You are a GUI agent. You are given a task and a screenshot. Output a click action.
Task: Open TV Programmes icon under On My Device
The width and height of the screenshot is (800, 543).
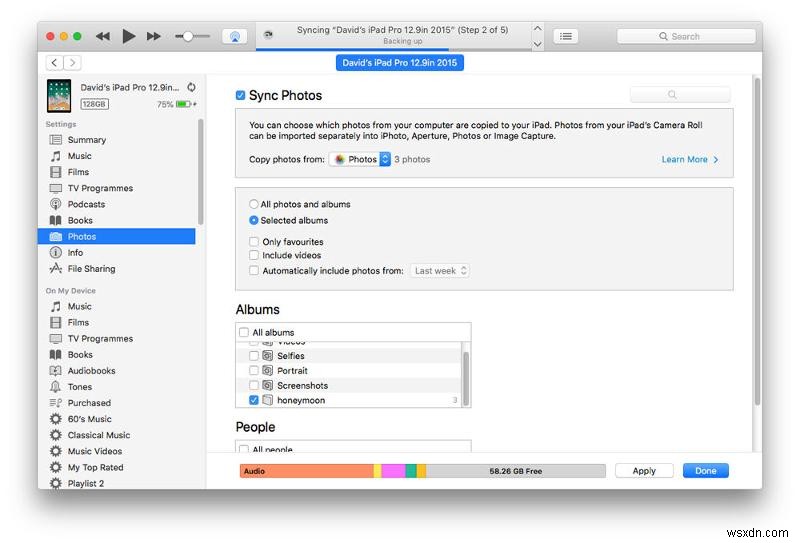click(x=56, y=339)
